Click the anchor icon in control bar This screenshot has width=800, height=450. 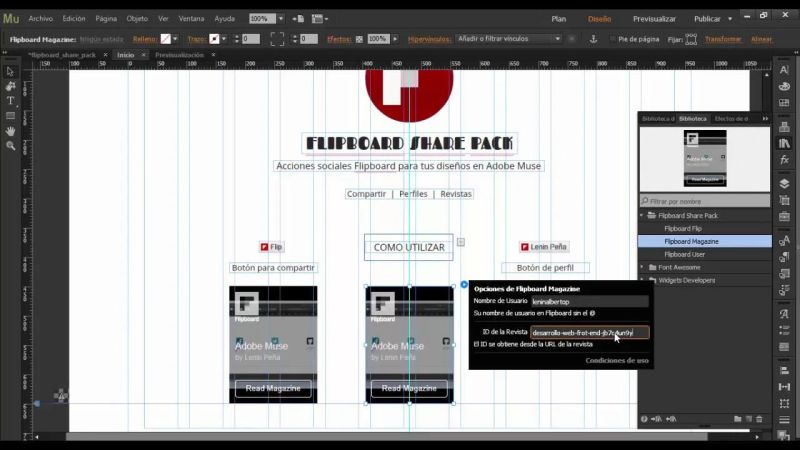point(593,39)
